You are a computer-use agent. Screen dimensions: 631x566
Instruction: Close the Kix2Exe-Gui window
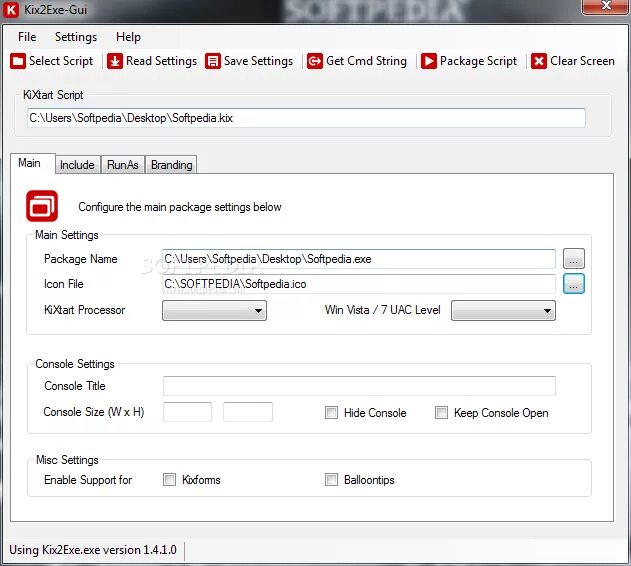(606, 6)
